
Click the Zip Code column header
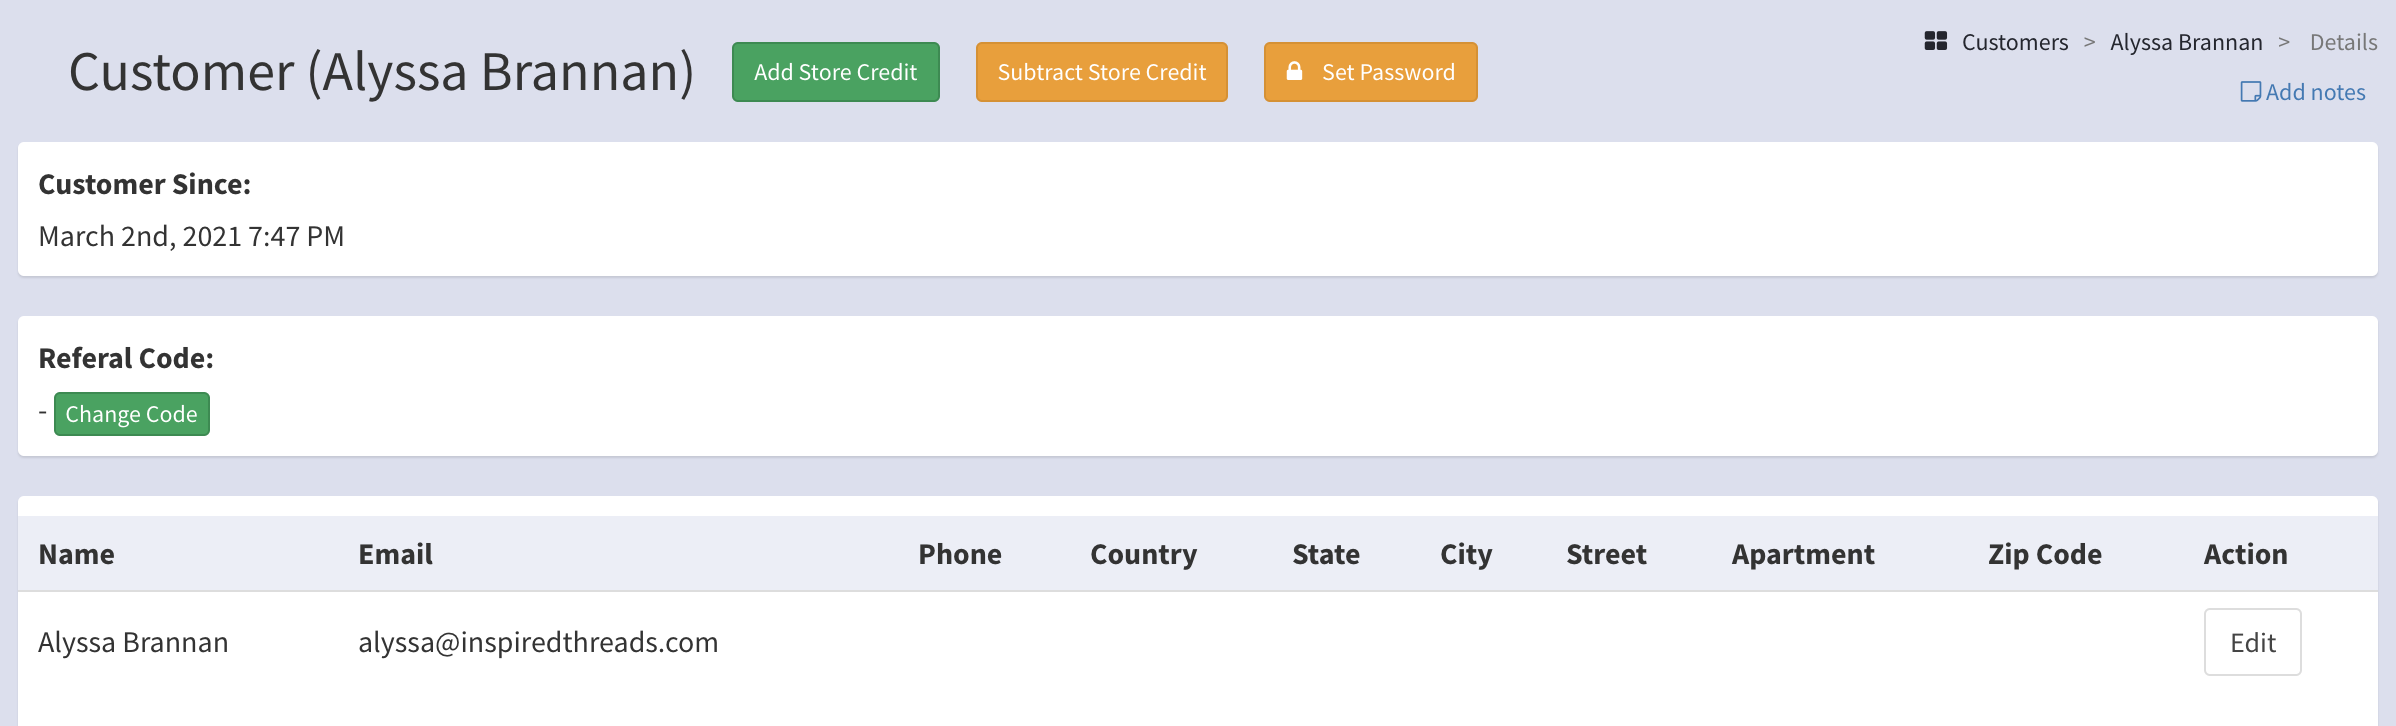[2044, 554]
